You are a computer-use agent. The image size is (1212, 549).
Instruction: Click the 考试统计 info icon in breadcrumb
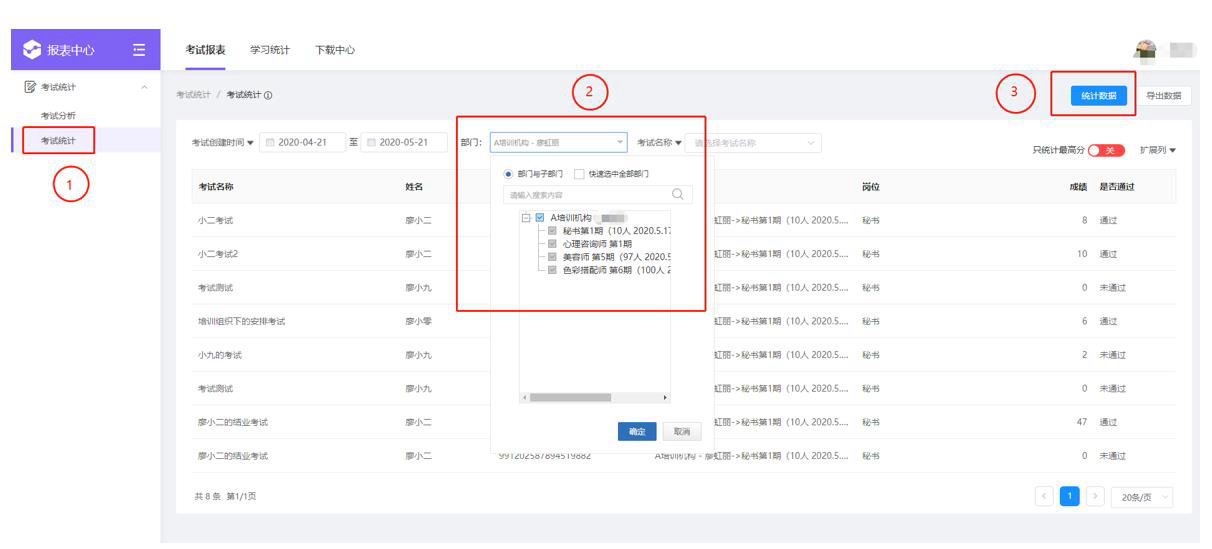[268, 96]
